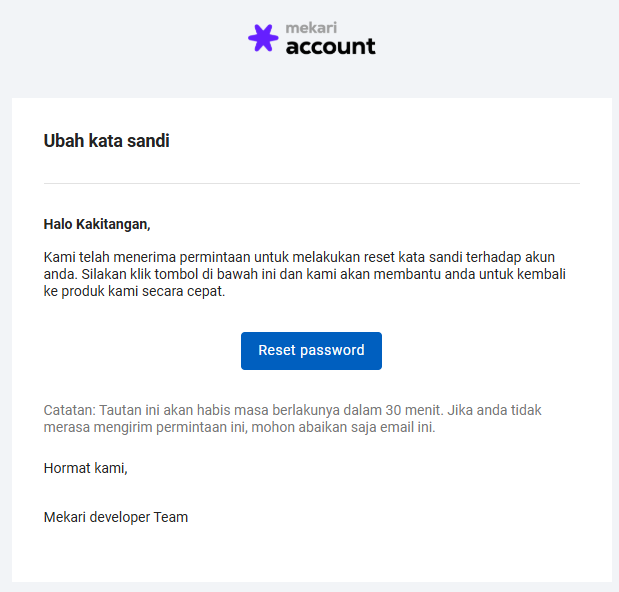Click the line "ke produk kami secara cepat."
The image size is (619, 592).
[x=135, y=292]
